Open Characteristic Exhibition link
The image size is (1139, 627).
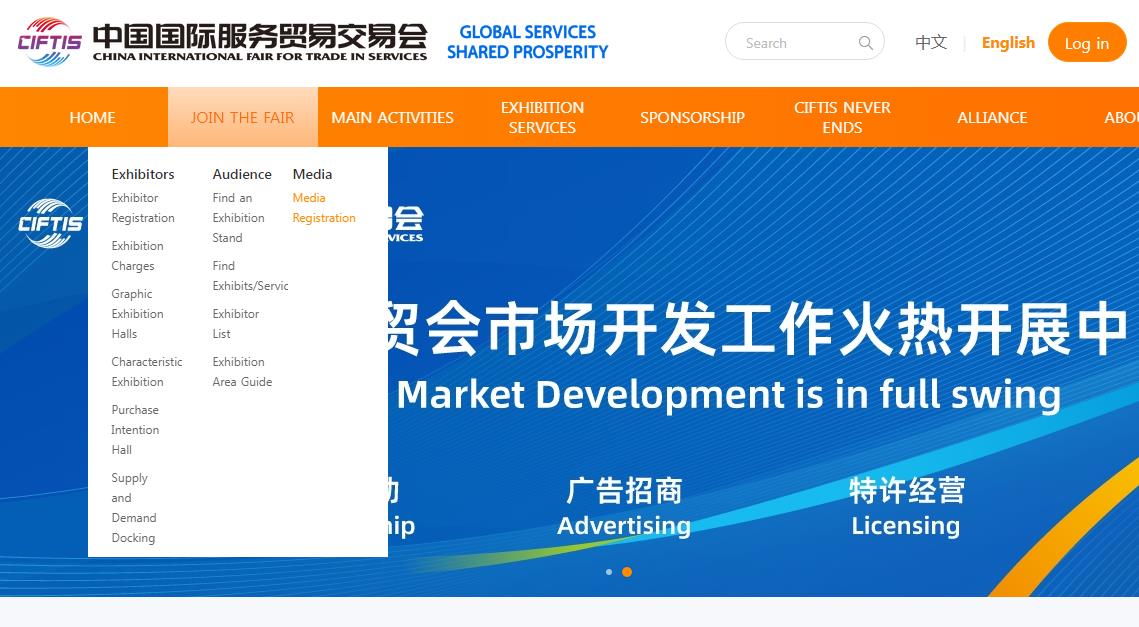point(147,372)
